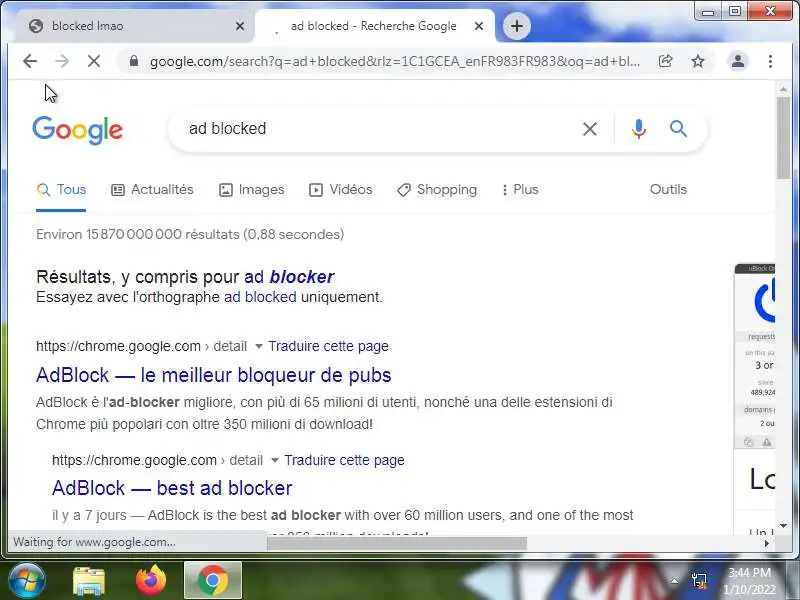Bookmark this page with the star icon
This screenshot has height=600, width=800.
tap(697, 61)
